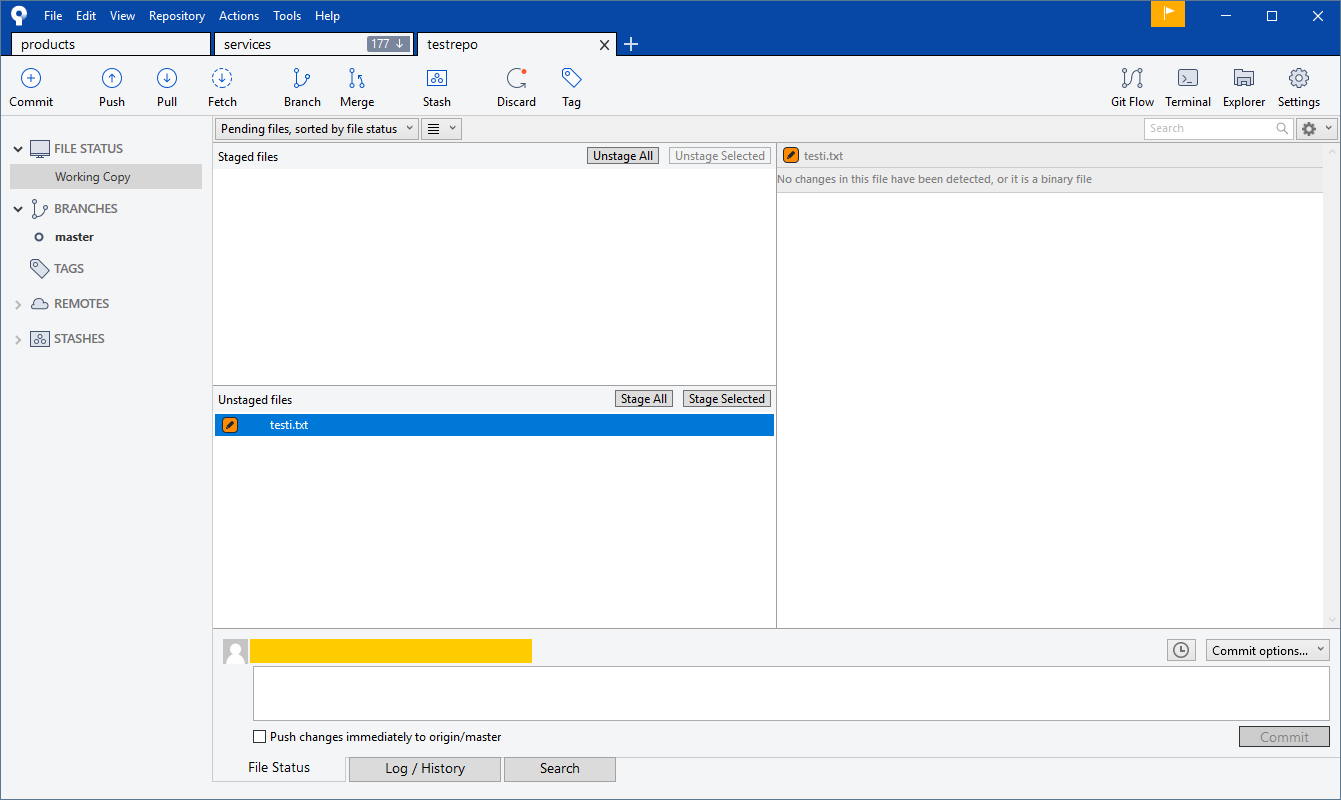This screenshot has height=800, width=1341.
Task: Switch to the products repository tab
Action: [x=111, y=44]
